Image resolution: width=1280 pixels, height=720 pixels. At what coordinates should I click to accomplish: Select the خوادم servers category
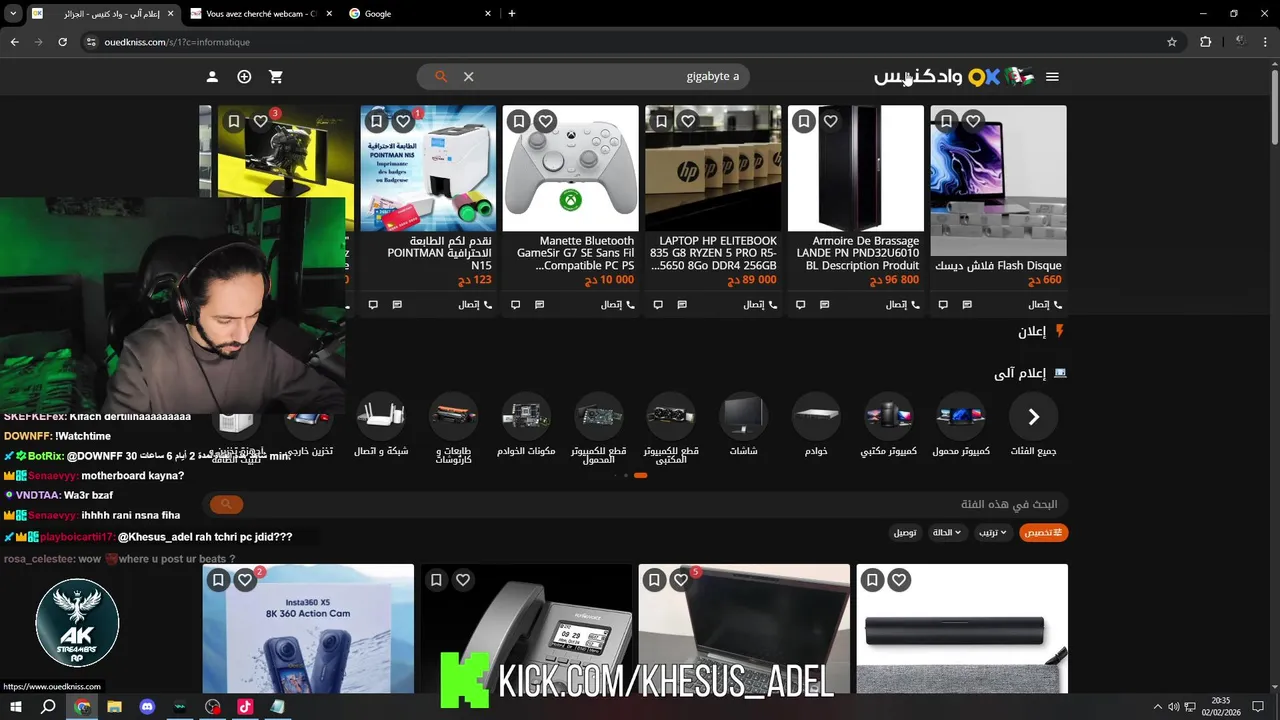tap(816, 427)
